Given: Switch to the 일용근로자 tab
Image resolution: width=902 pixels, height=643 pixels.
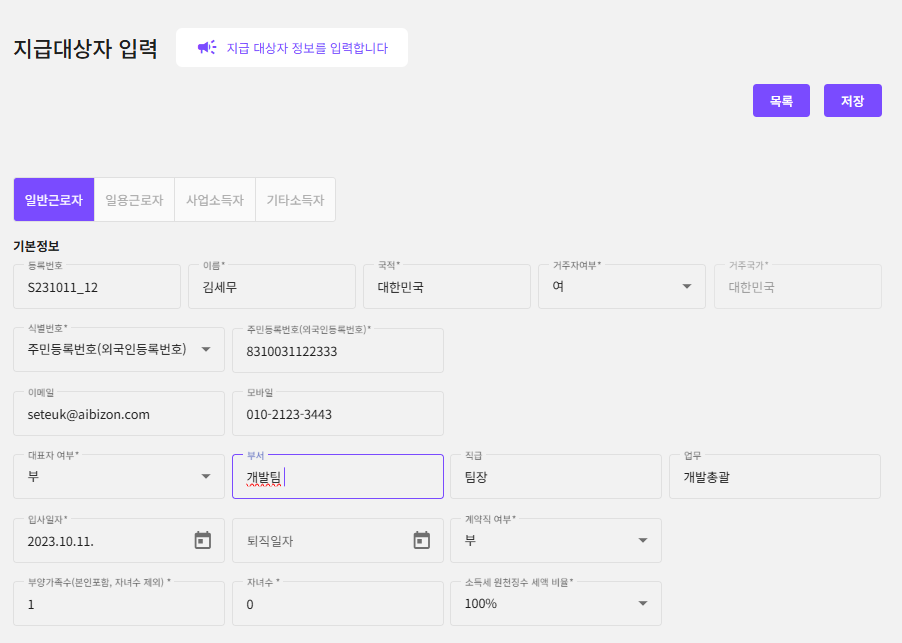Looking at the screenshot, I should (x=134, y=200).
